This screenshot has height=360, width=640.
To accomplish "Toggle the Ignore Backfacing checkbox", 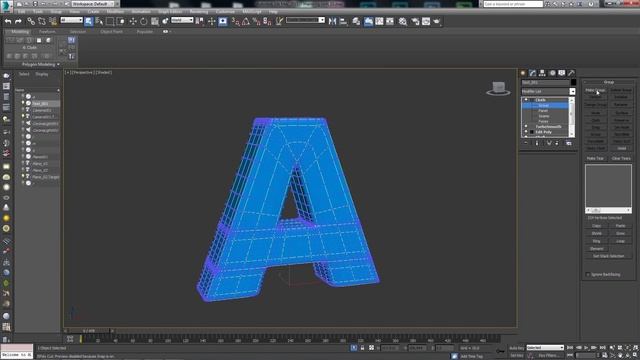I will coord(588,275).
